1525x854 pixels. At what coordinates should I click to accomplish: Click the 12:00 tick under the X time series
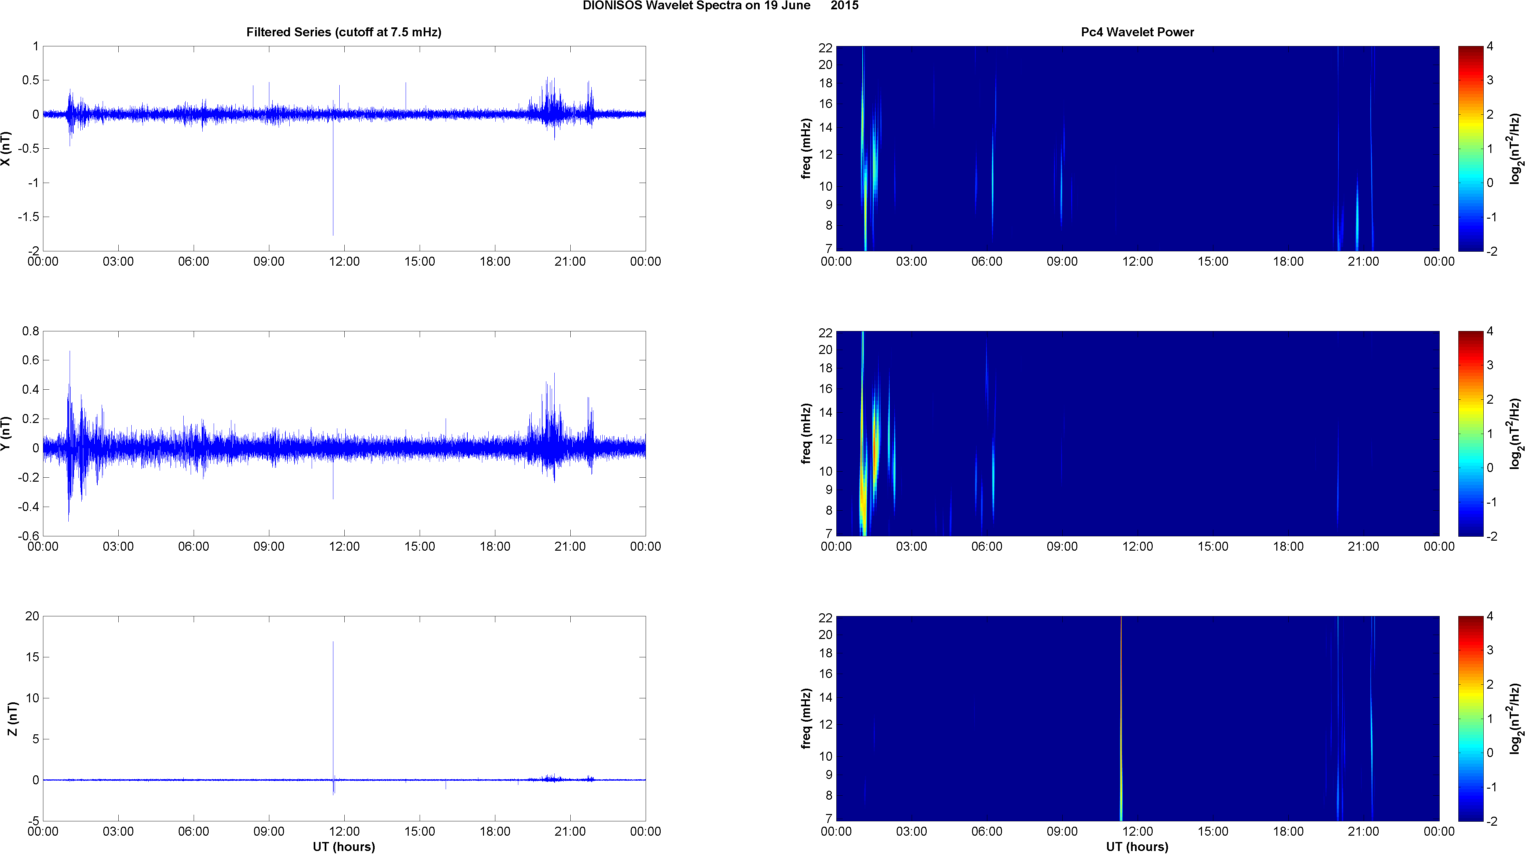click(344, 262)
